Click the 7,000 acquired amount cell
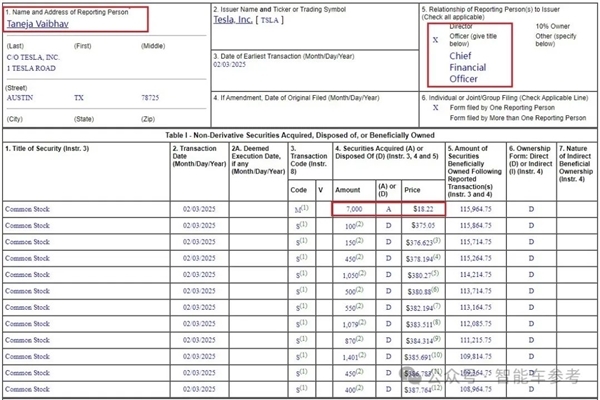The height and width of the screenshot is (400, 600). click(x=354, y=209)
